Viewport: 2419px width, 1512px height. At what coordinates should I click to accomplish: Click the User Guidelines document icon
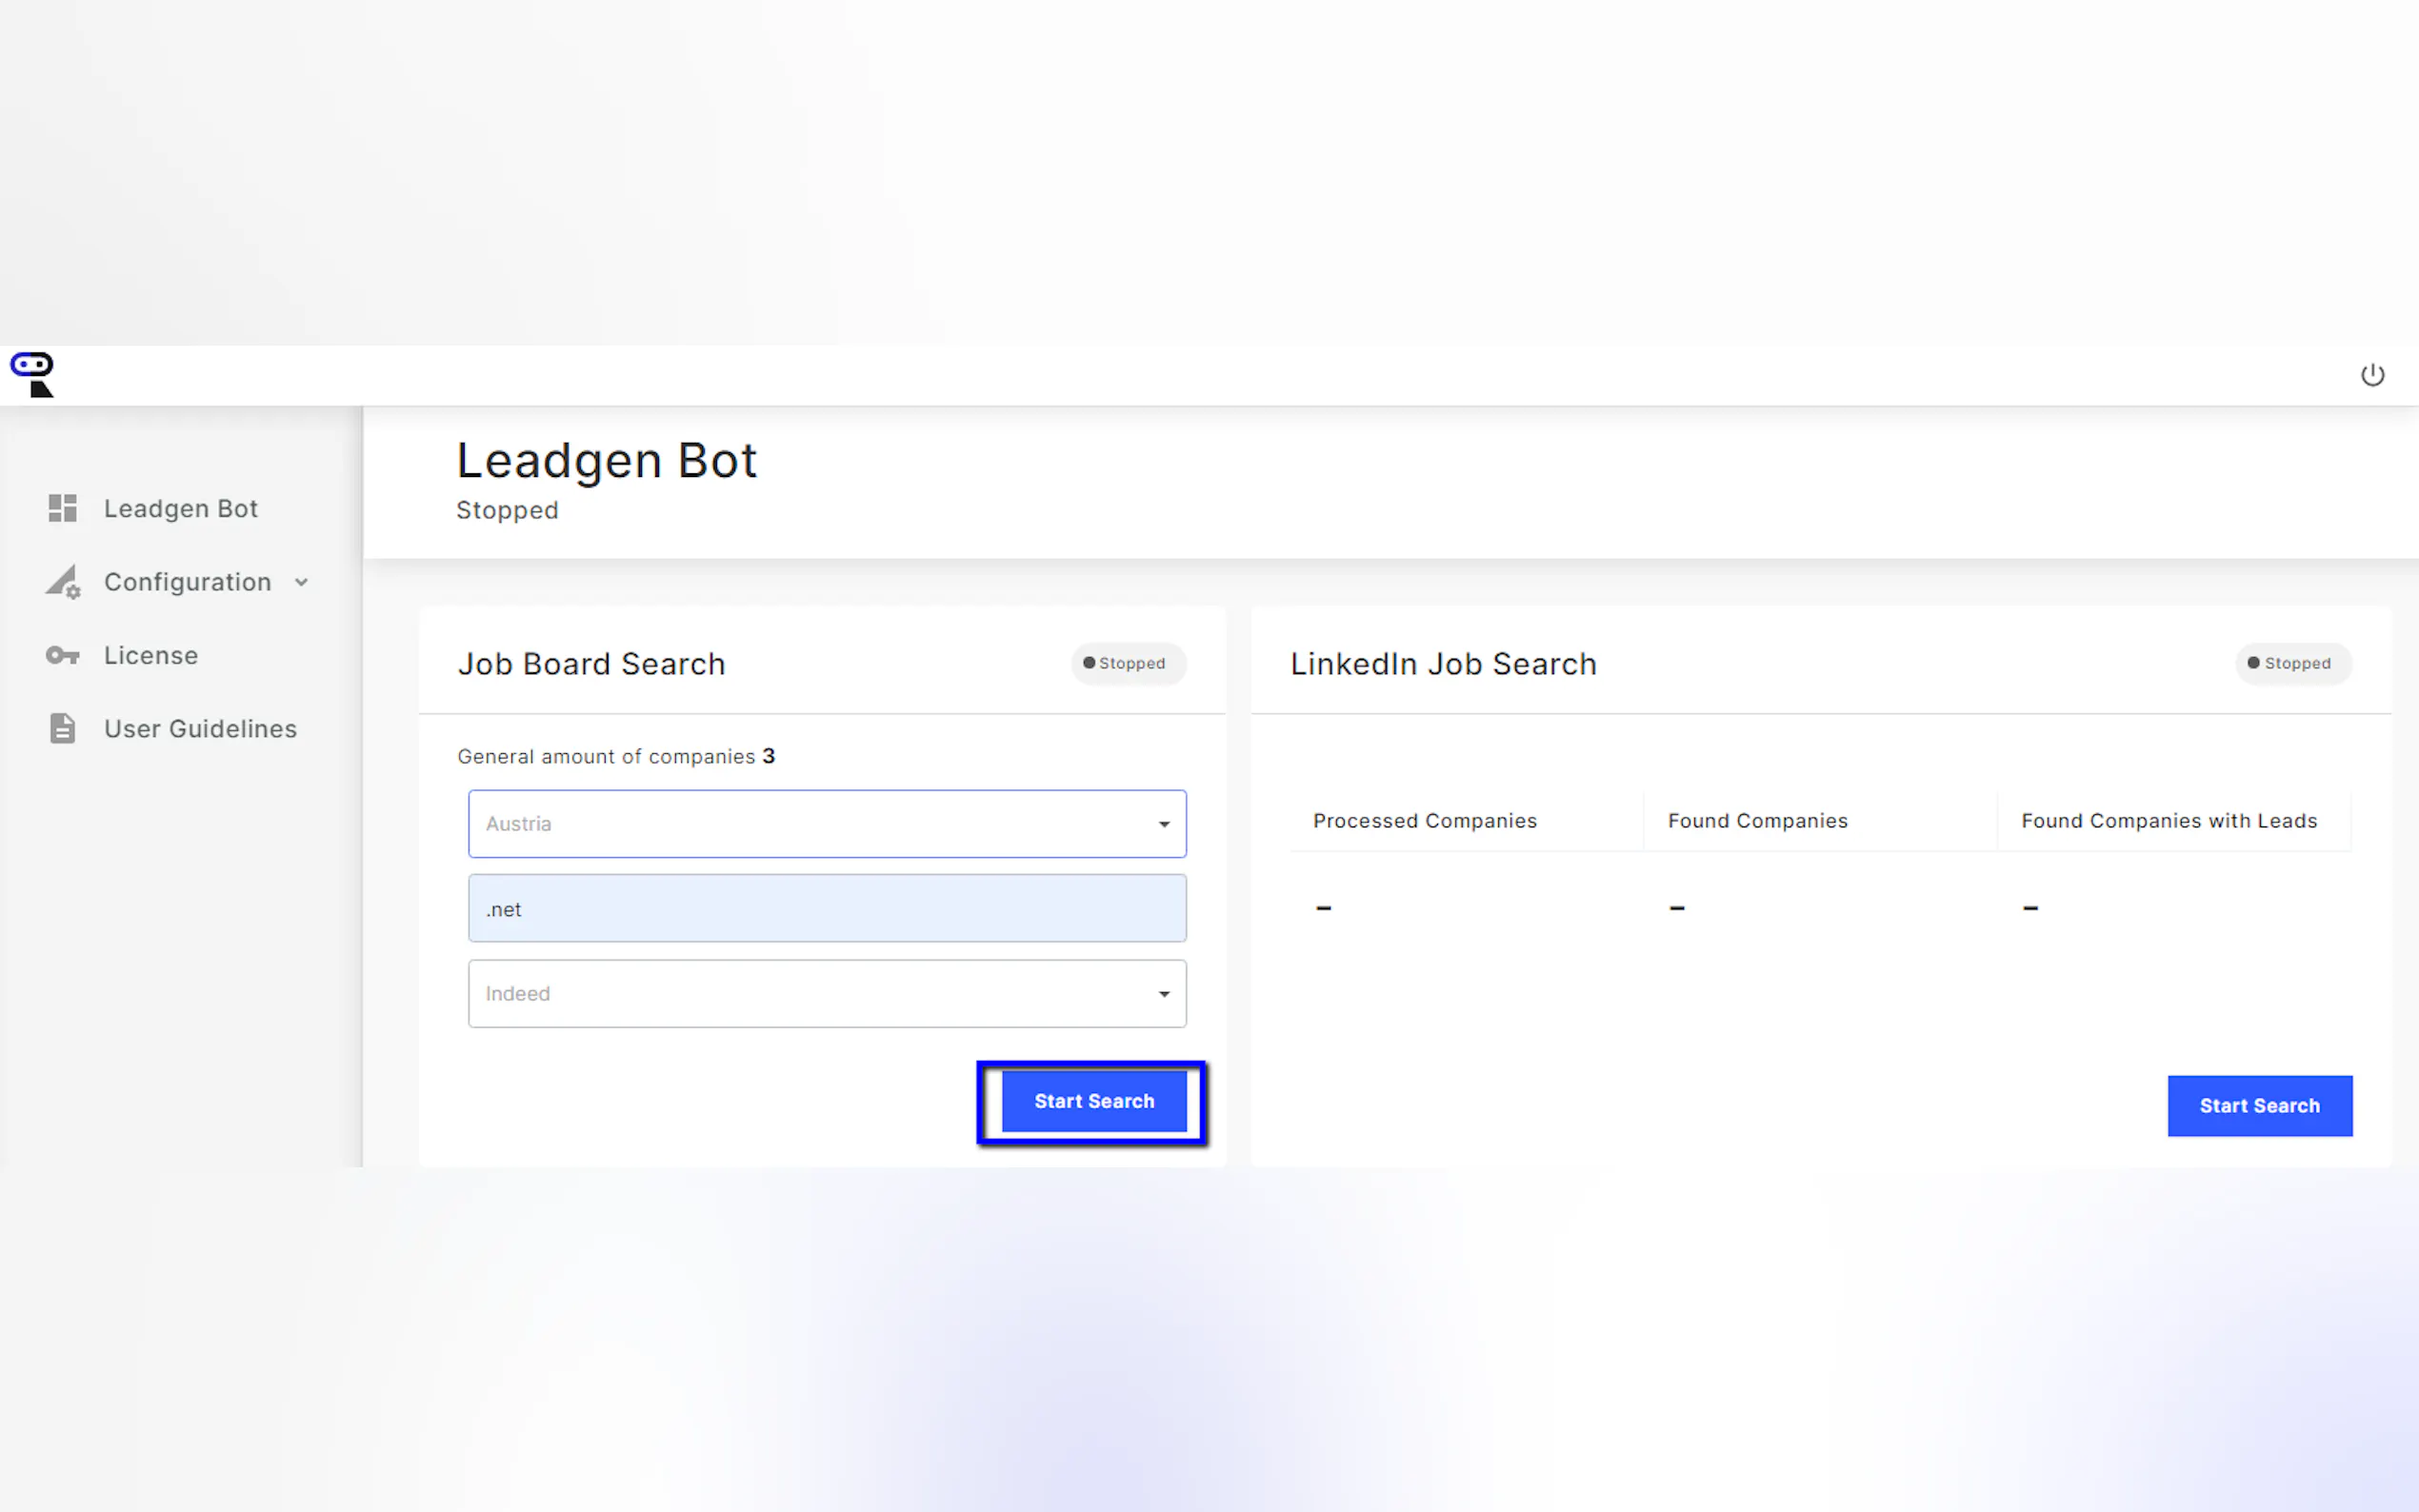[x=63, y=728]
